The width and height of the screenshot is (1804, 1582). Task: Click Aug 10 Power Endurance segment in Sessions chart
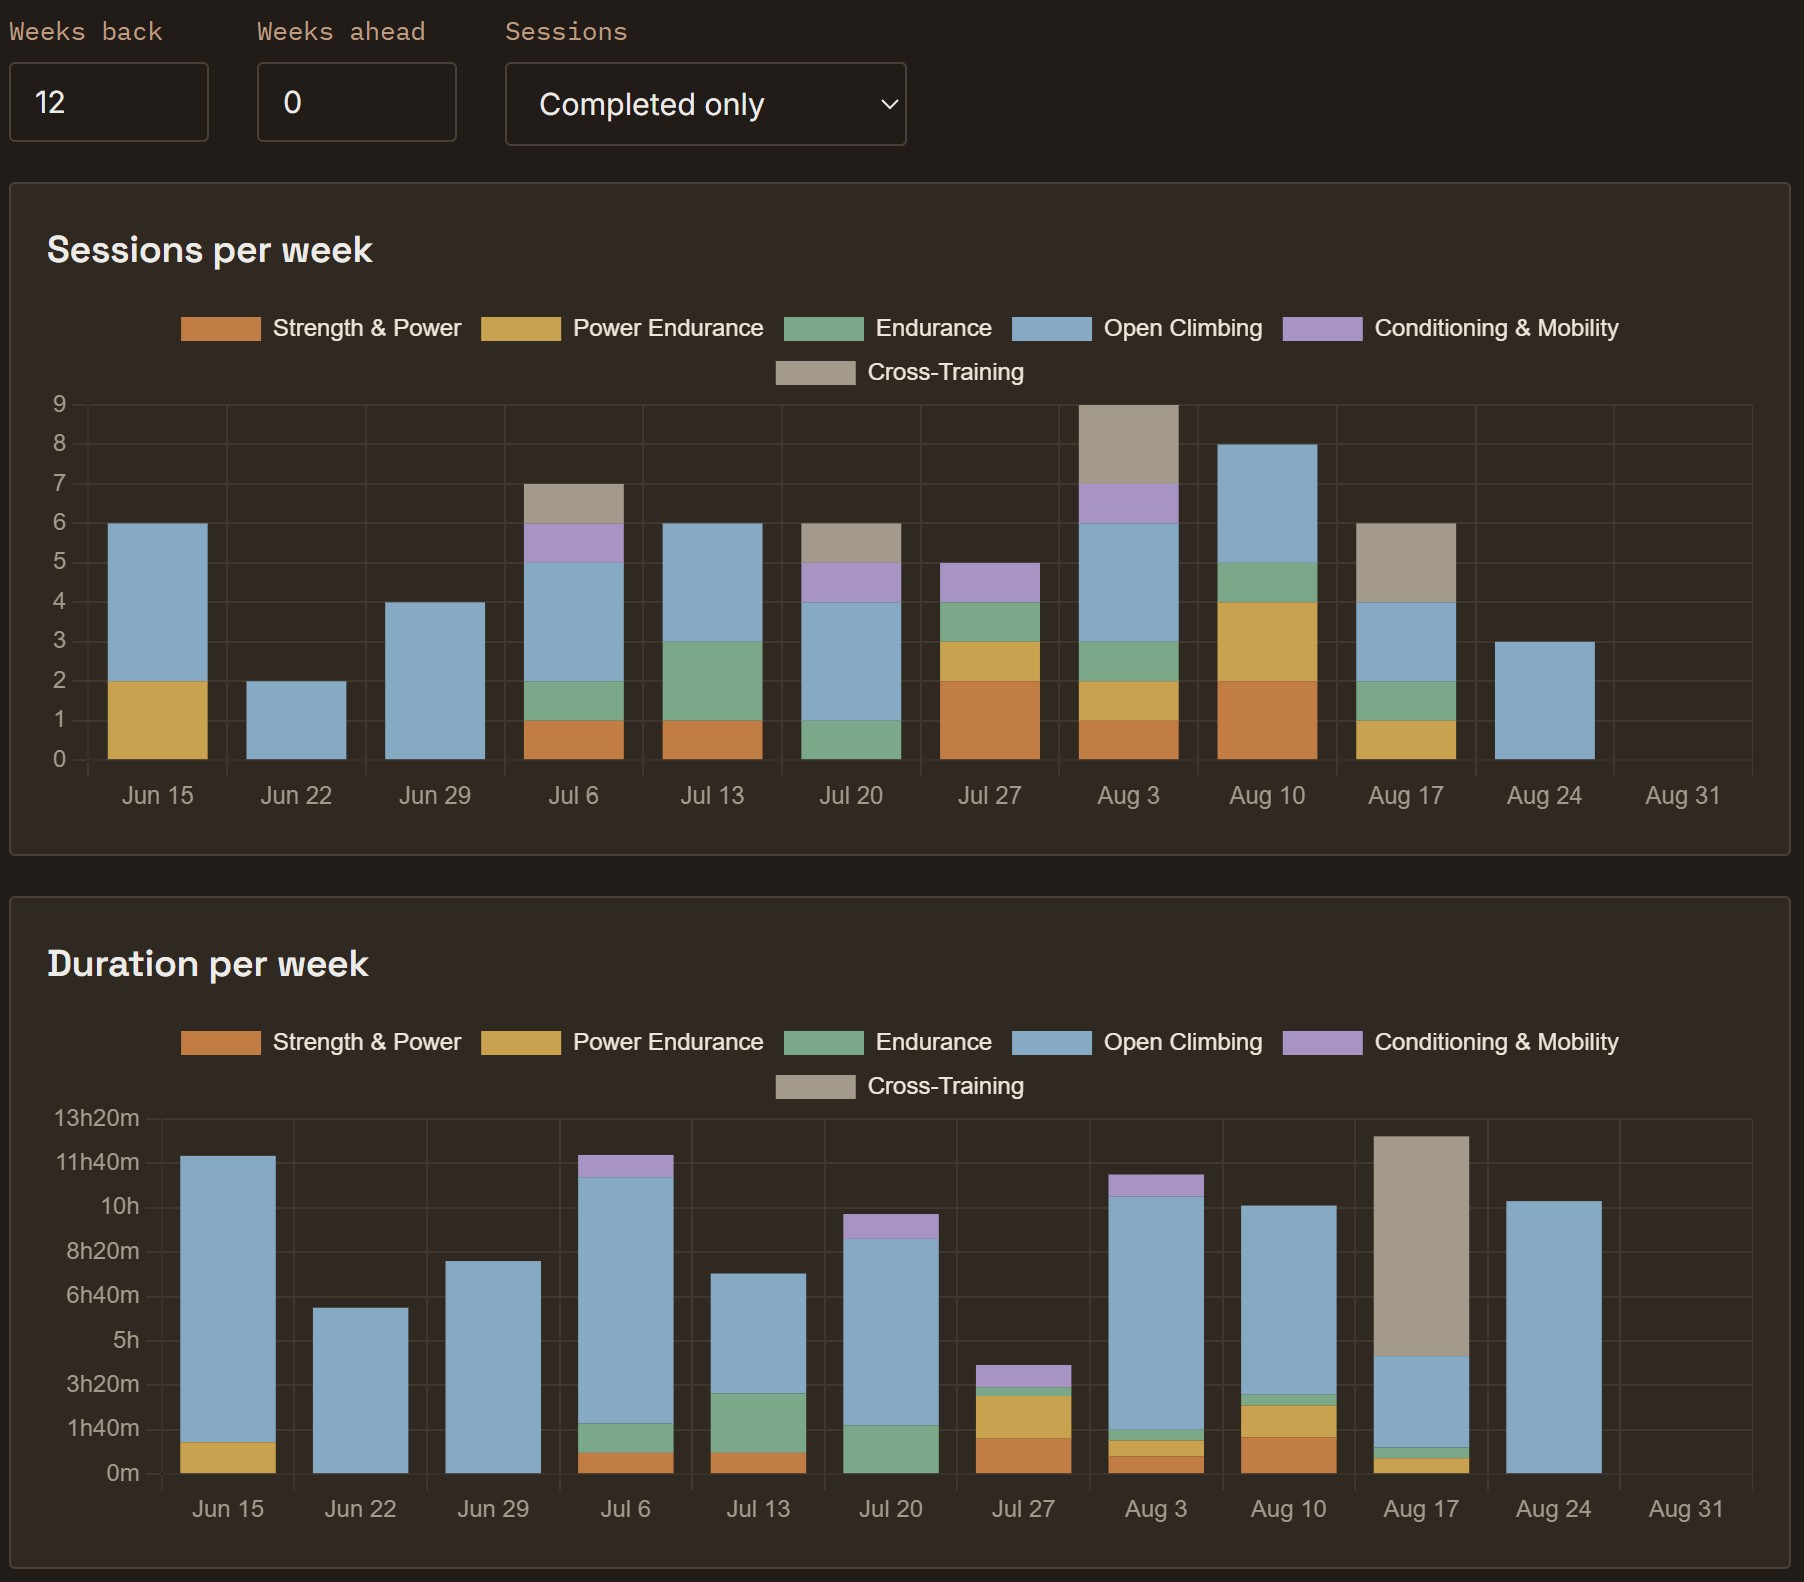[1267, 641]
